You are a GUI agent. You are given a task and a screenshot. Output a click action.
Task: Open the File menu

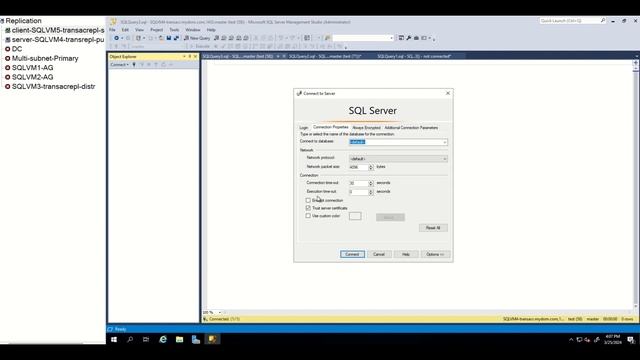click(x=112, y=30)
